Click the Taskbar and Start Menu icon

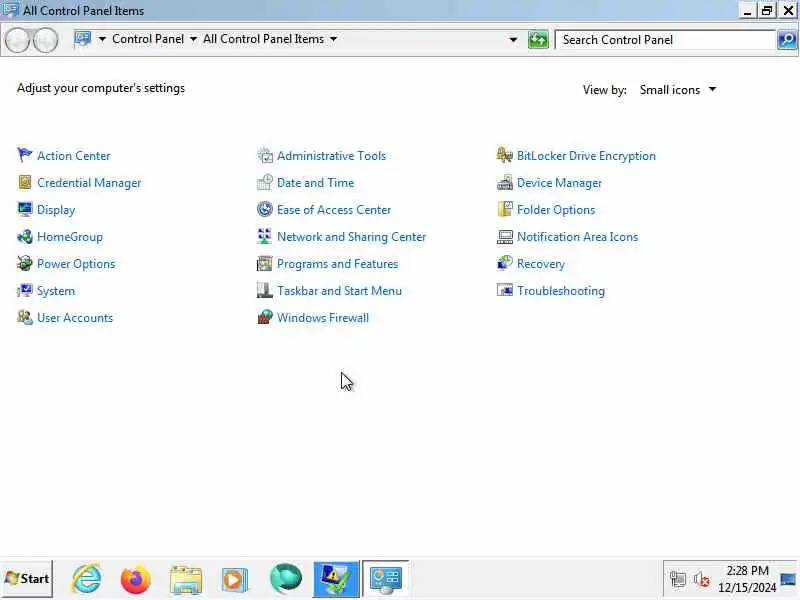pos(265,290)
